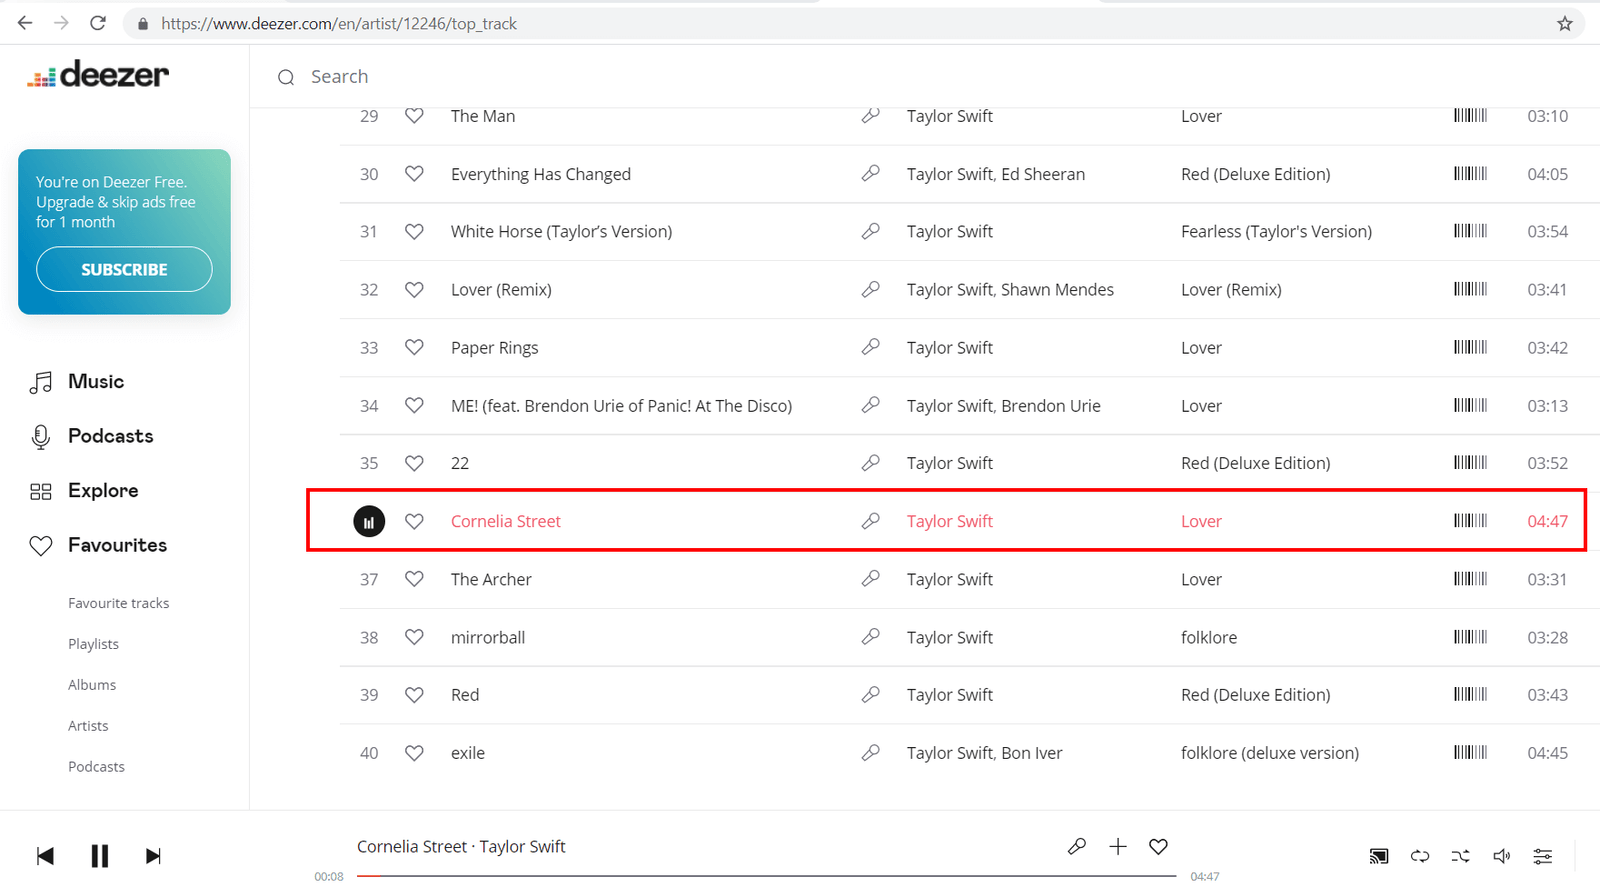Click the Cornelia Street title in player bar

(412, 847)
